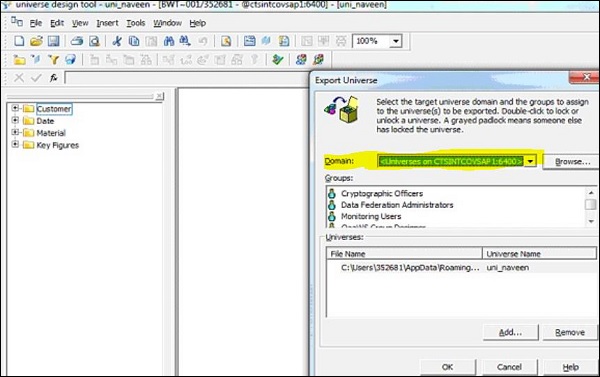Close the universe tree pane with X
This screenshot has height=377, width=600.
[160, 96]
